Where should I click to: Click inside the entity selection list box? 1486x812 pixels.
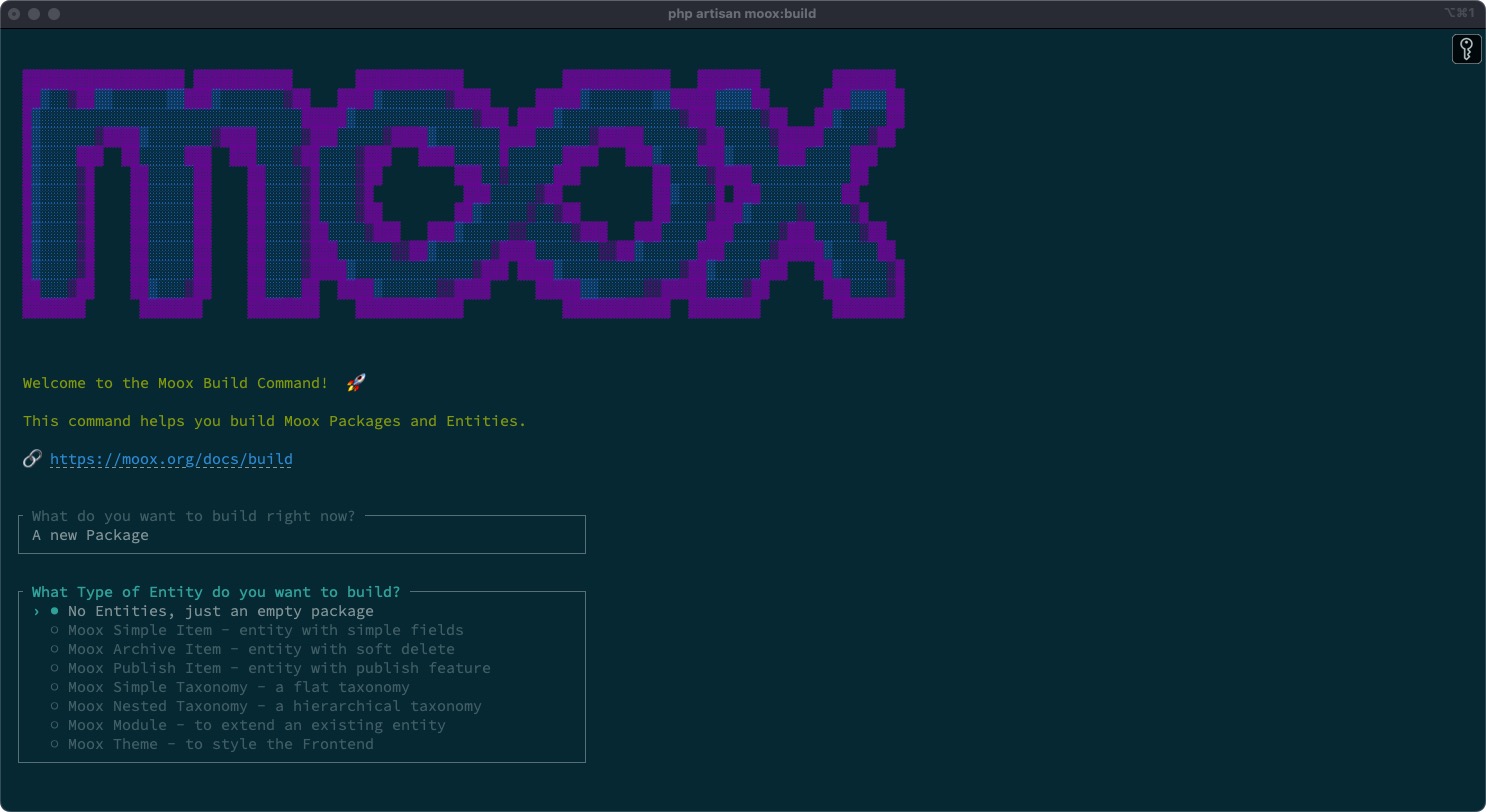(301, 677)
